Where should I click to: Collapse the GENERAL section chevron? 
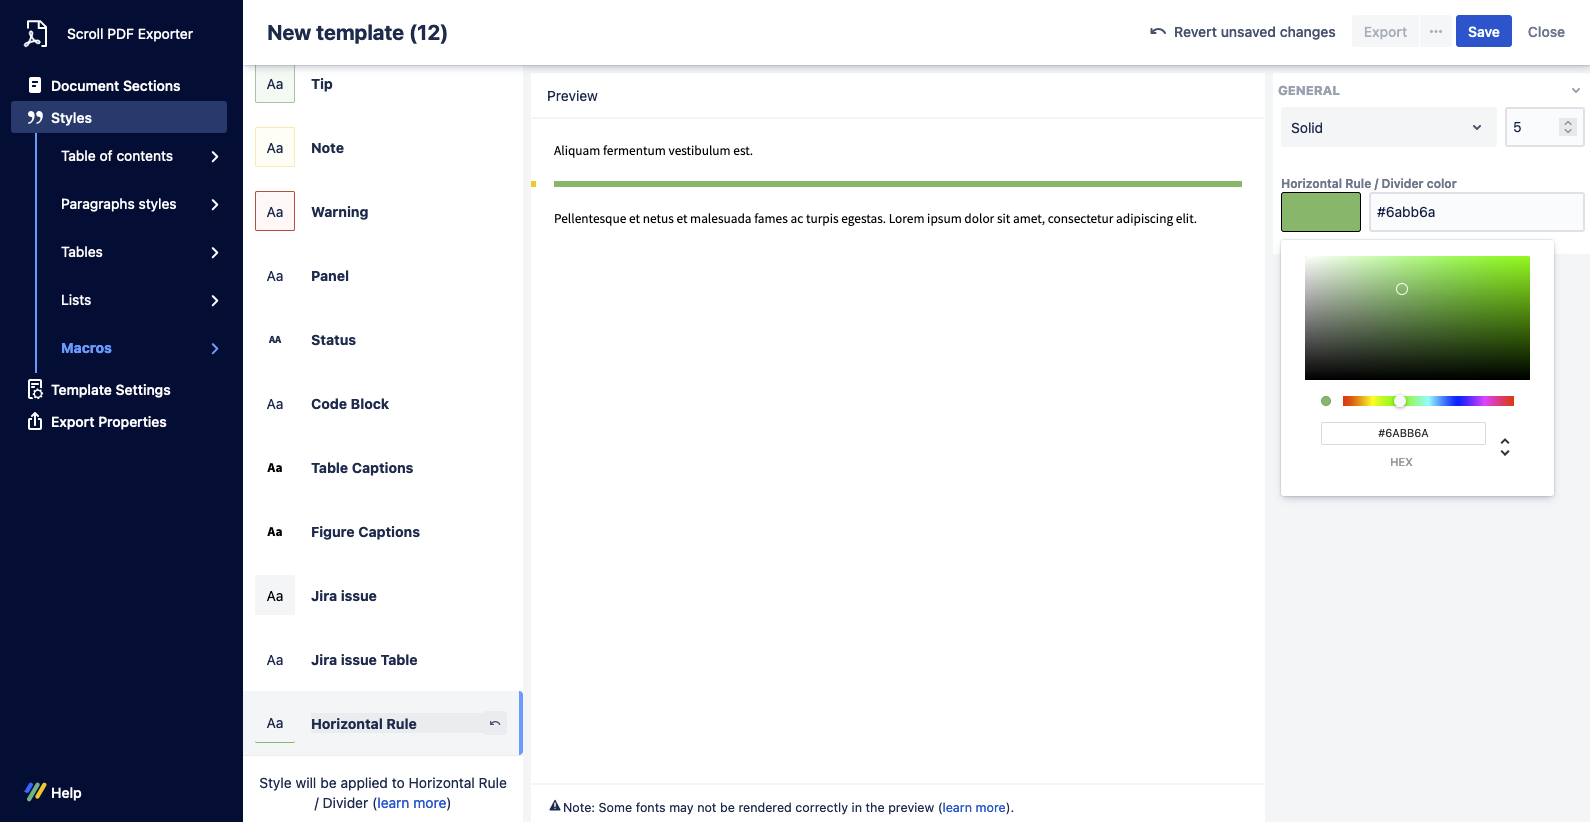[x=1575, y=91]
